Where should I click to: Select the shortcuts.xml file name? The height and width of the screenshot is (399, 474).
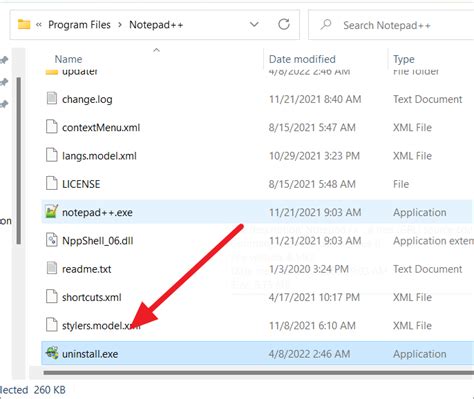point(92,297)
